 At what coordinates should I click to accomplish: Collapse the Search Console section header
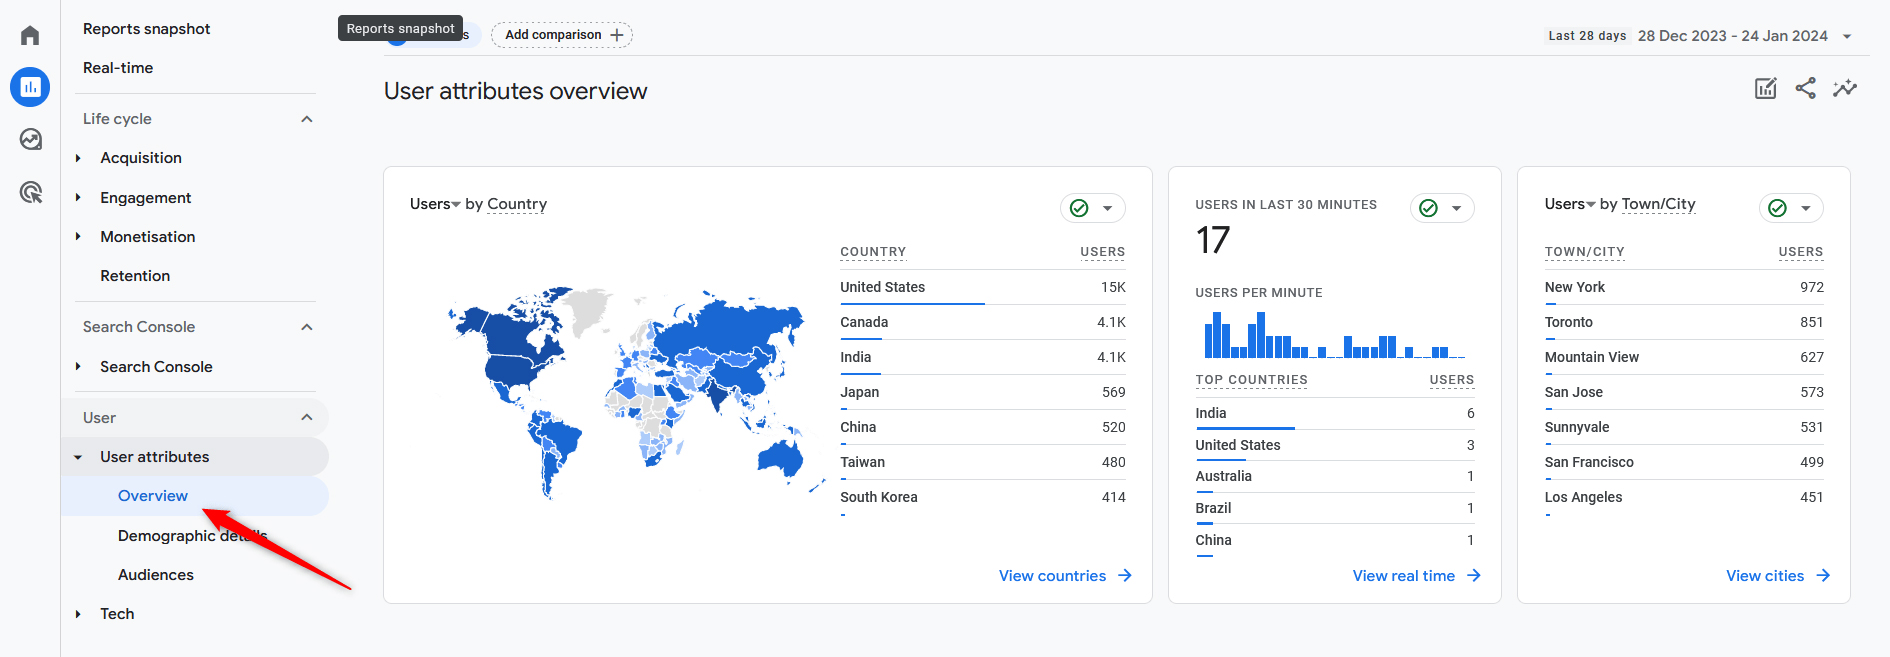click(307, 327)
